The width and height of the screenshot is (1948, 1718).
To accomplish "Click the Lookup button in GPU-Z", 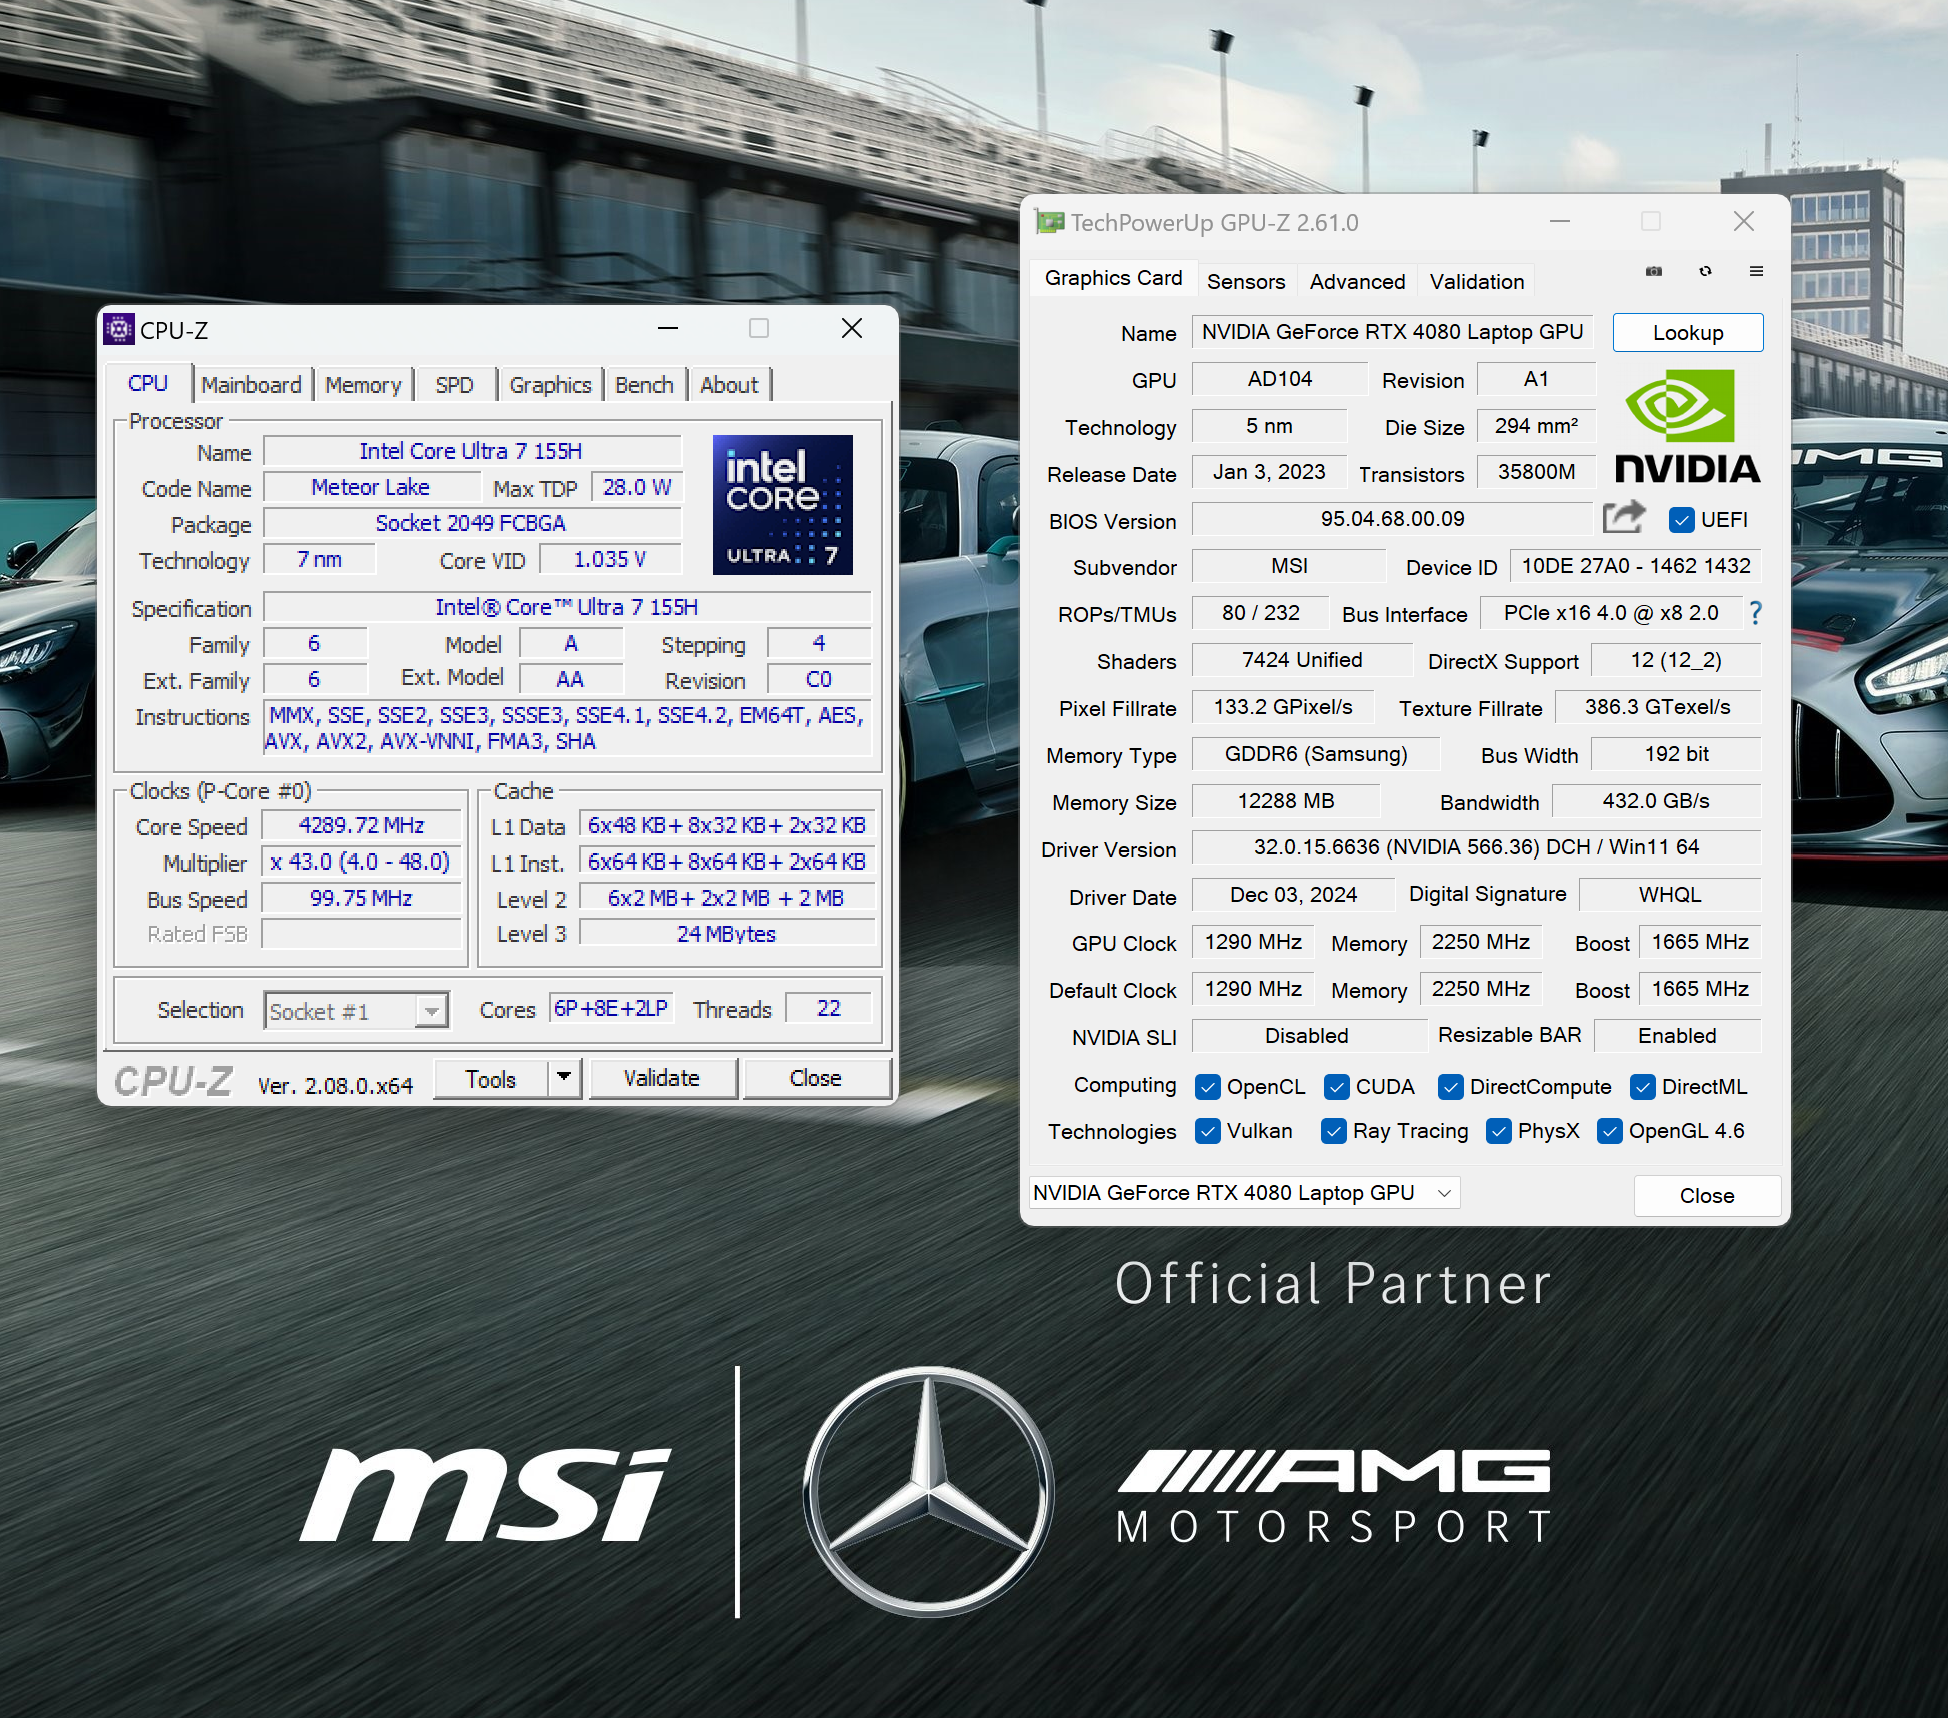I will pyautogui.click(x=1688, y=333).
